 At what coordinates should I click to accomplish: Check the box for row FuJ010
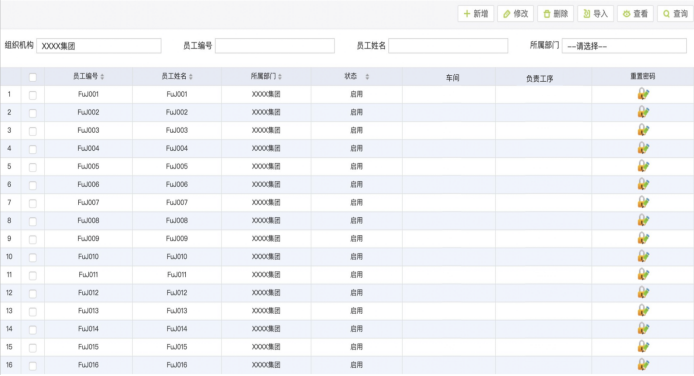(x=33, y=257)
